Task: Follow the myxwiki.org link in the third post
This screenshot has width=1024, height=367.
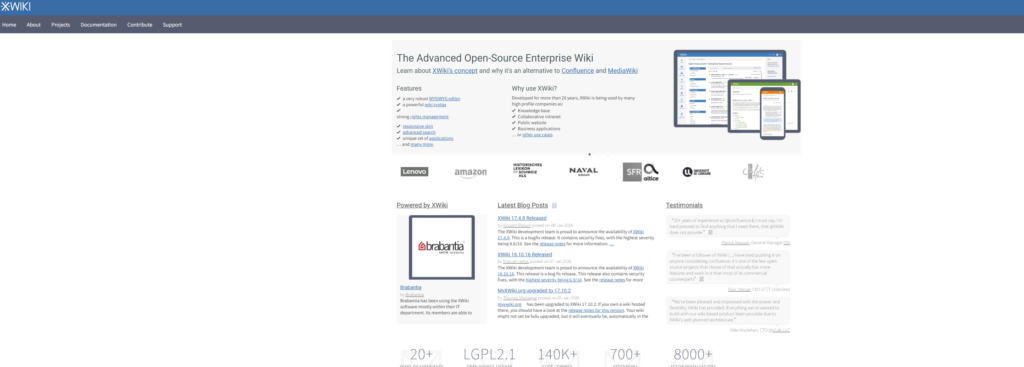Action: click(x=509, y=304)
